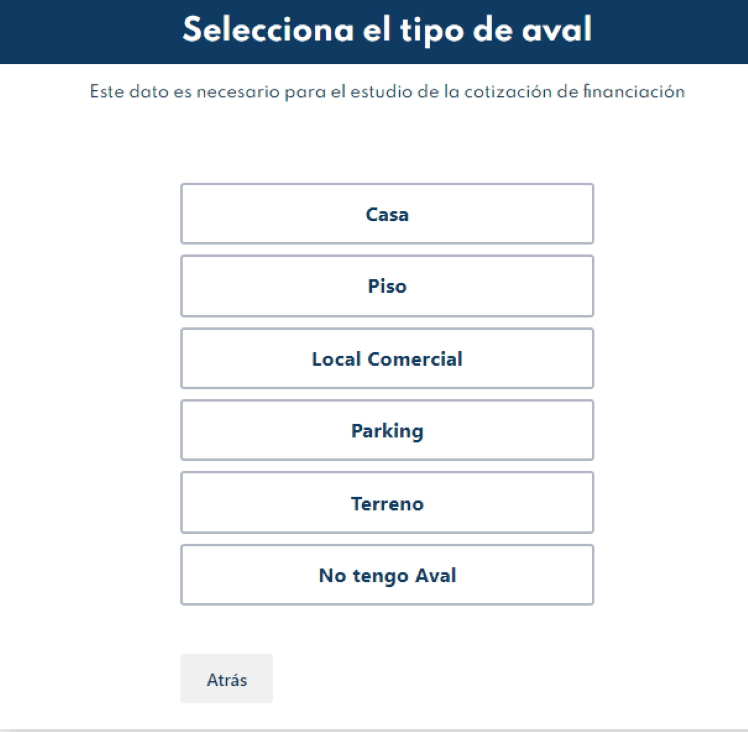Select Parking as the aval type
The image size is (748, 732).
point(387,431)
